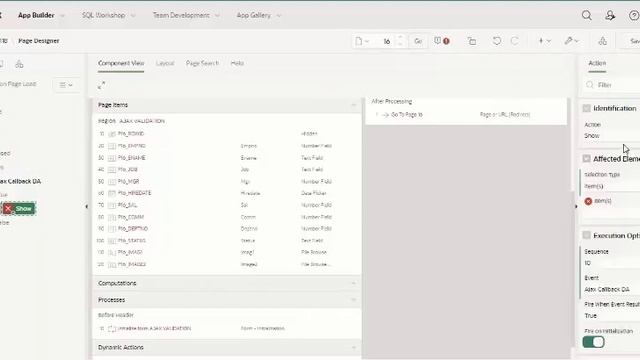Image resolution: width=640 pixels, height=360 pixels.
Task: Select the Go To Page 16 branch row
Action: point(467,115)
